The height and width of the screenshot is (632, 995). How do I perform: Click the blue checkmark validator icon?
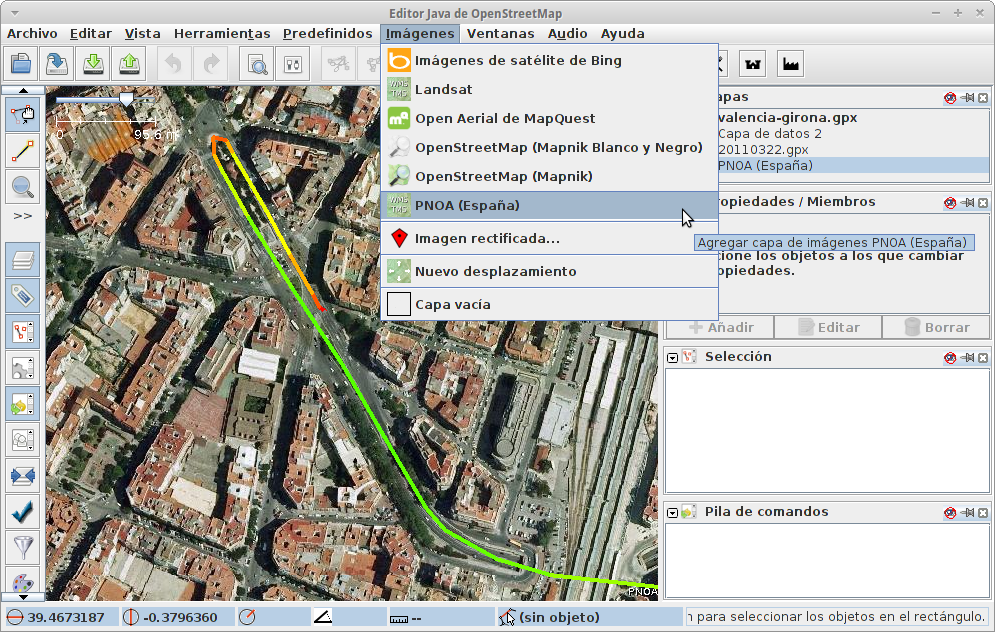point(23,511)
